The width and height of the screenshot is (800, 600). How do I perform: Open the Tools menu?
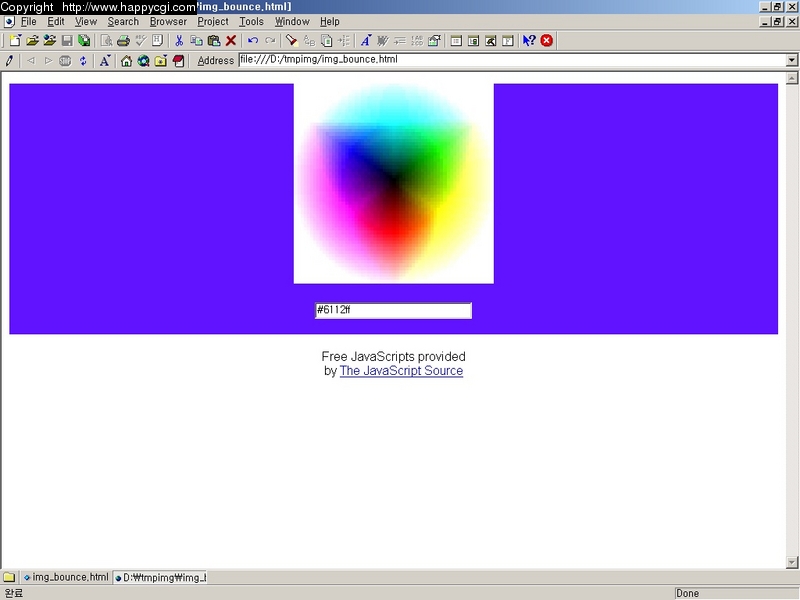251,21
